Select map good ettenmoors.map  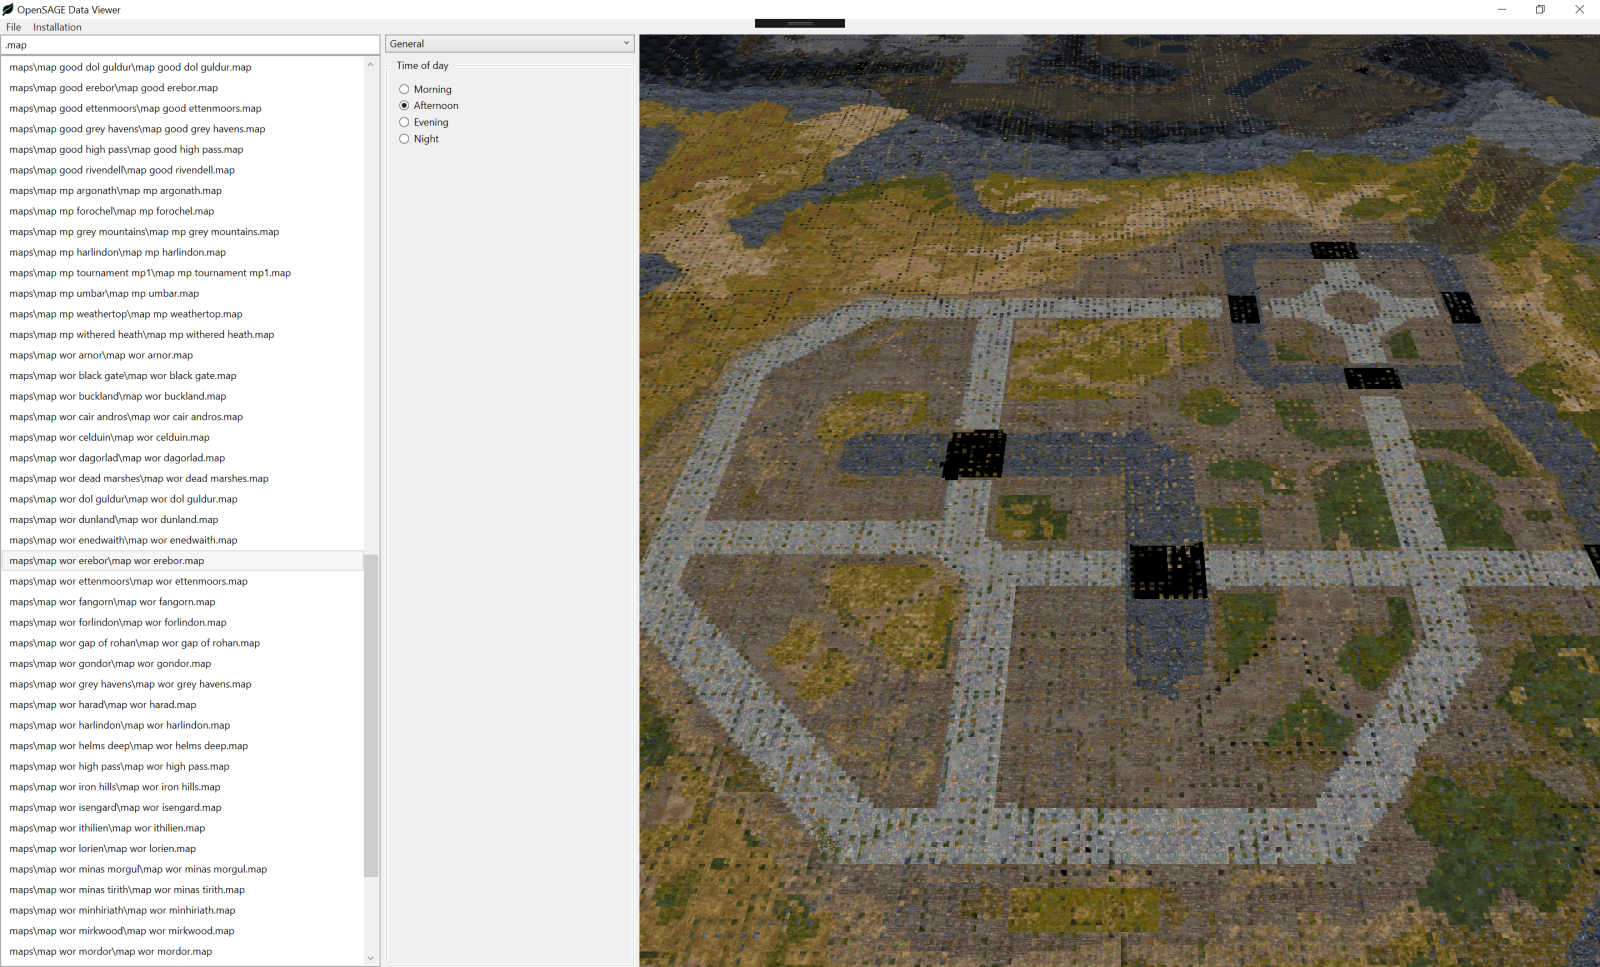coord(182,108)
